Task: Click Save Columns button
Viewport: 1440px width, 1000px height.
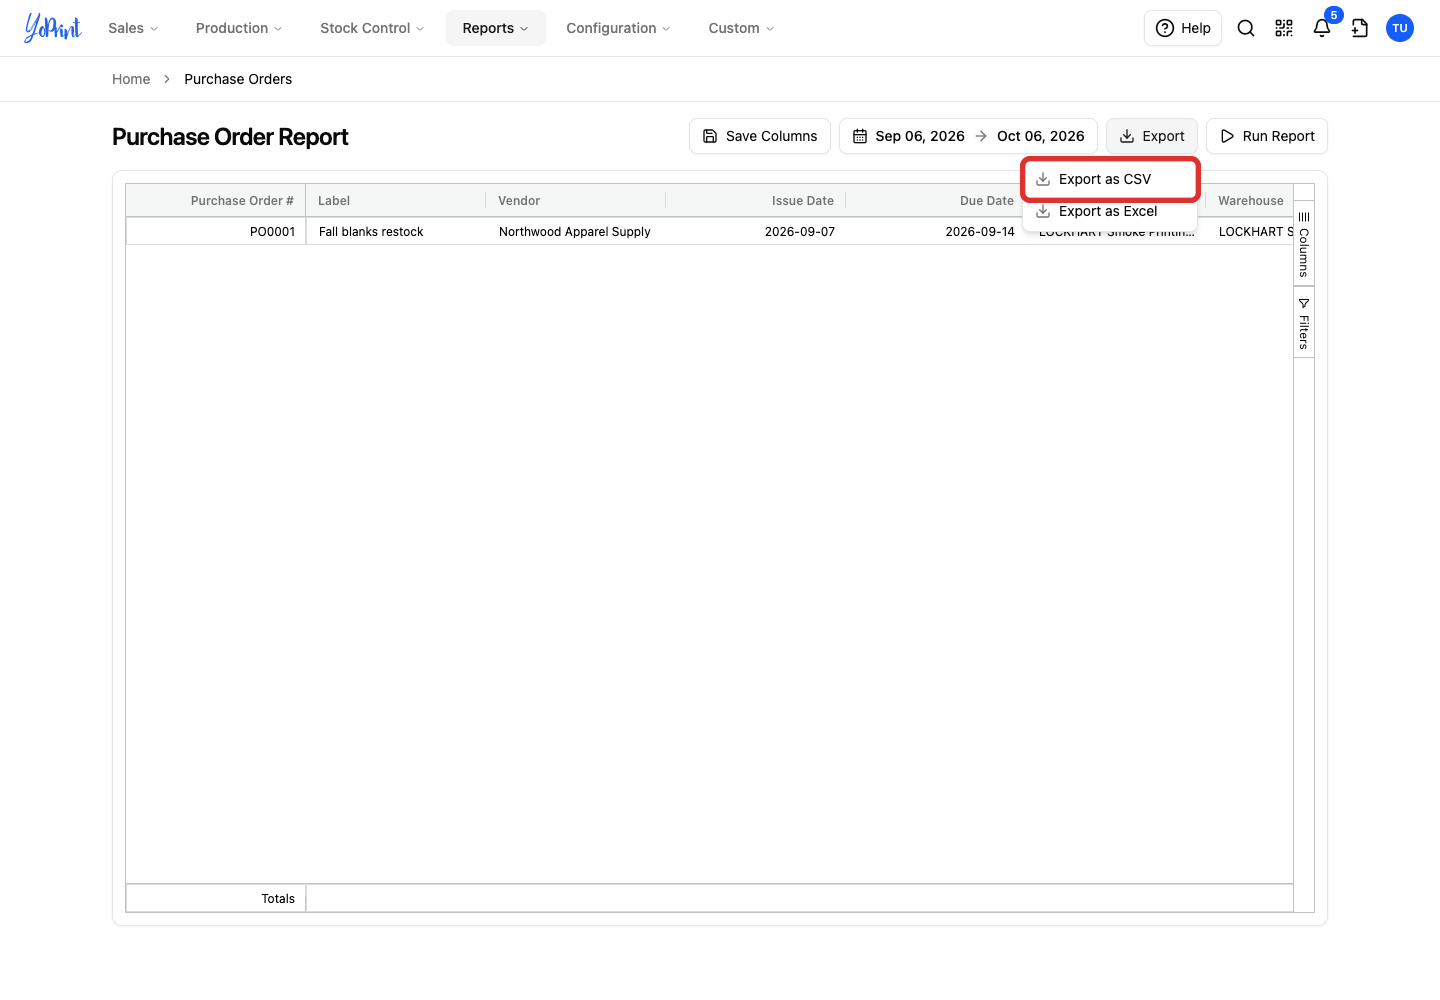Action: 760,136
